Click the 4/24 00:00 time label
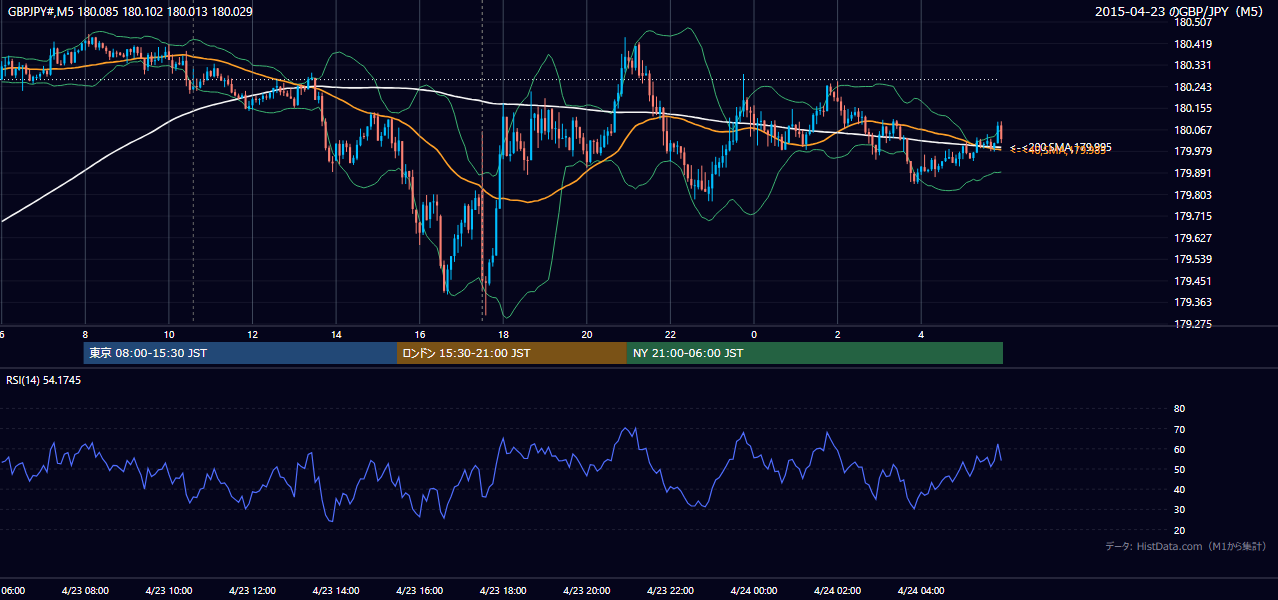Image resolution: width=1278 pixels, height=600 pixels. pyautogui.click(x=753, y=590)
